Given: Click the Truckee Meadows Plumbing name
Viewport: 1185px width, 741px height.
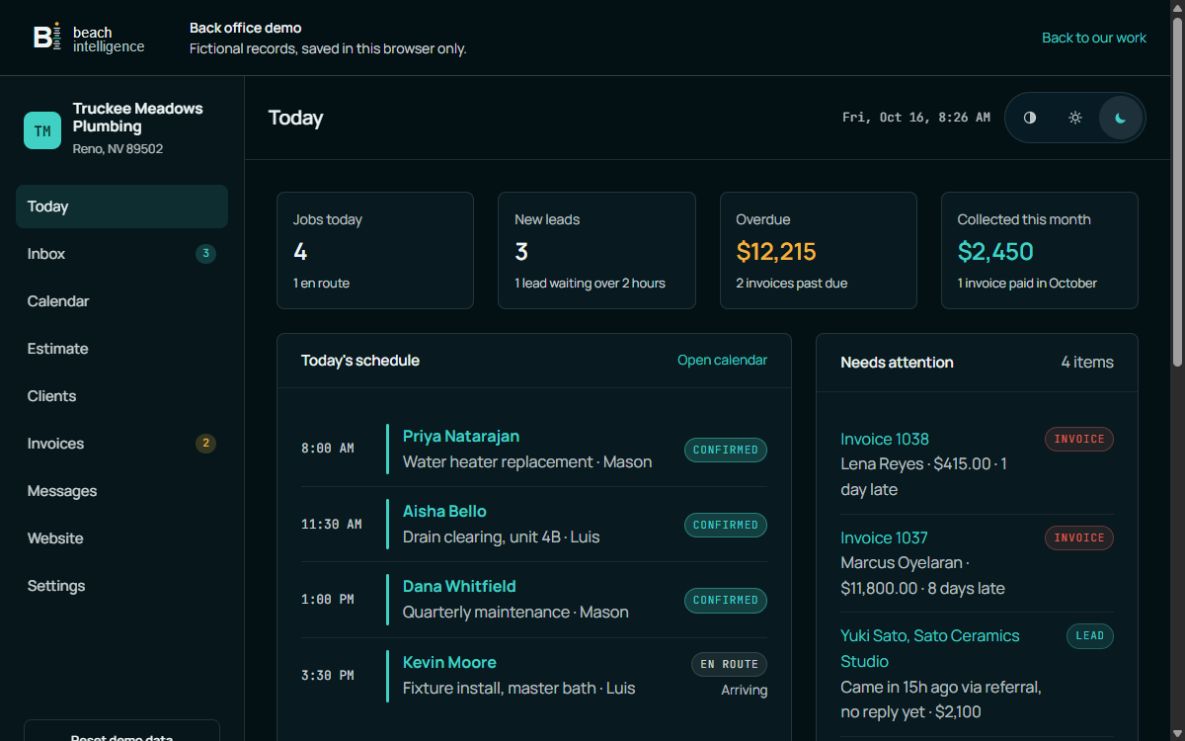Looking at the screenshot, I should tap(138, 117).
